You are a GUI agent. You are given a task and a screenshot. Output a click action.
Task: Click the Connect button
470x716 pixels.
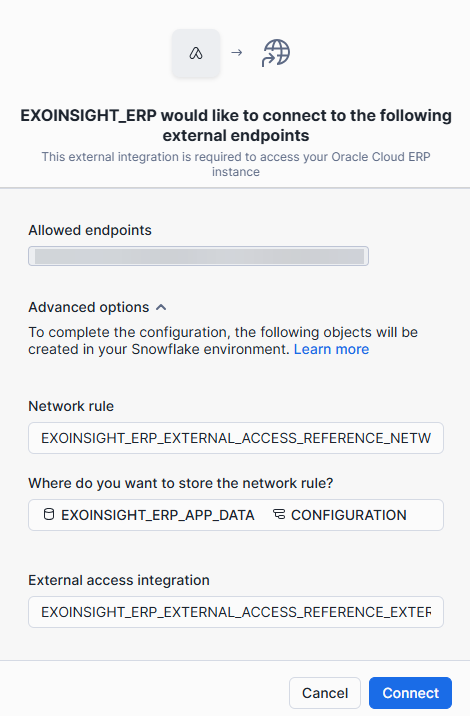pyautogui.click(x=410, y=693)
